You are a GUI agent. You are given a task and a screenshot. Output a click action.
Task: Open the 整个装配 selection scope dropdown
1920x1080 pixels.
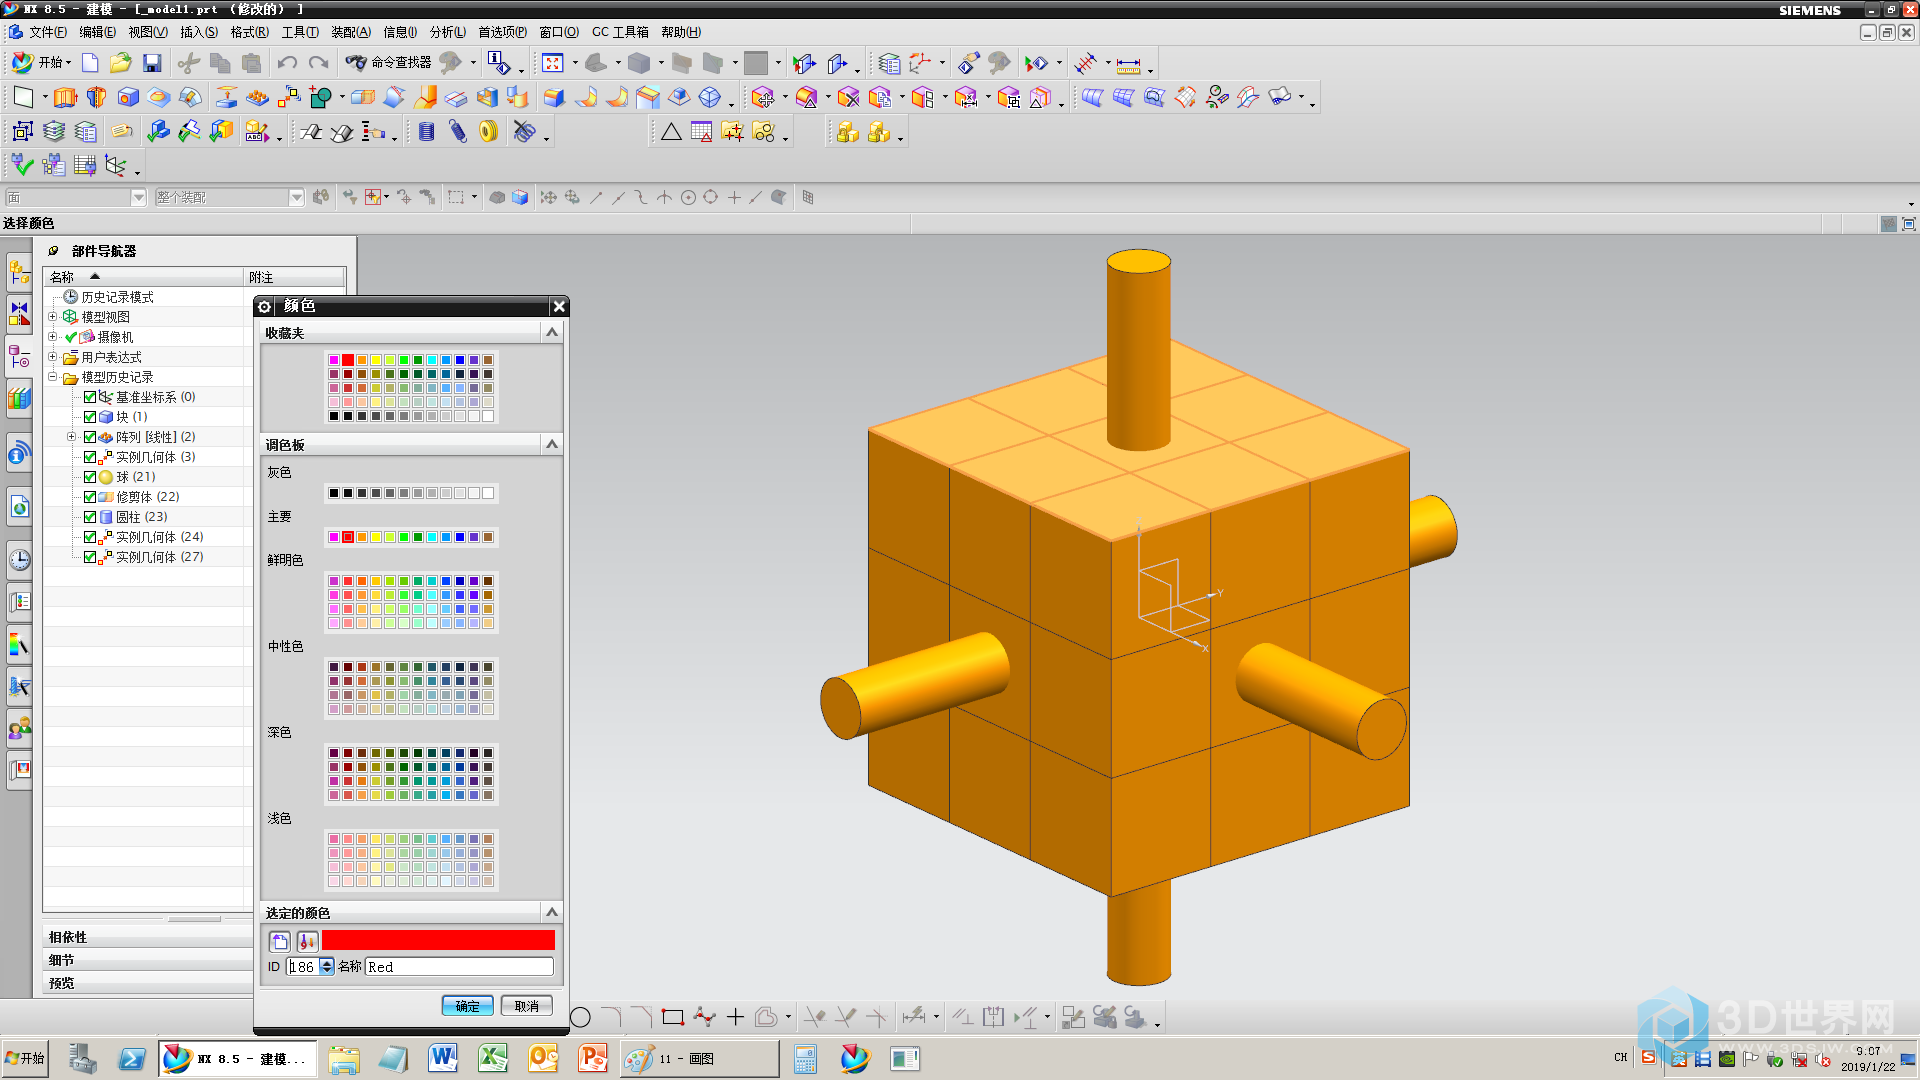click(296, 198)
